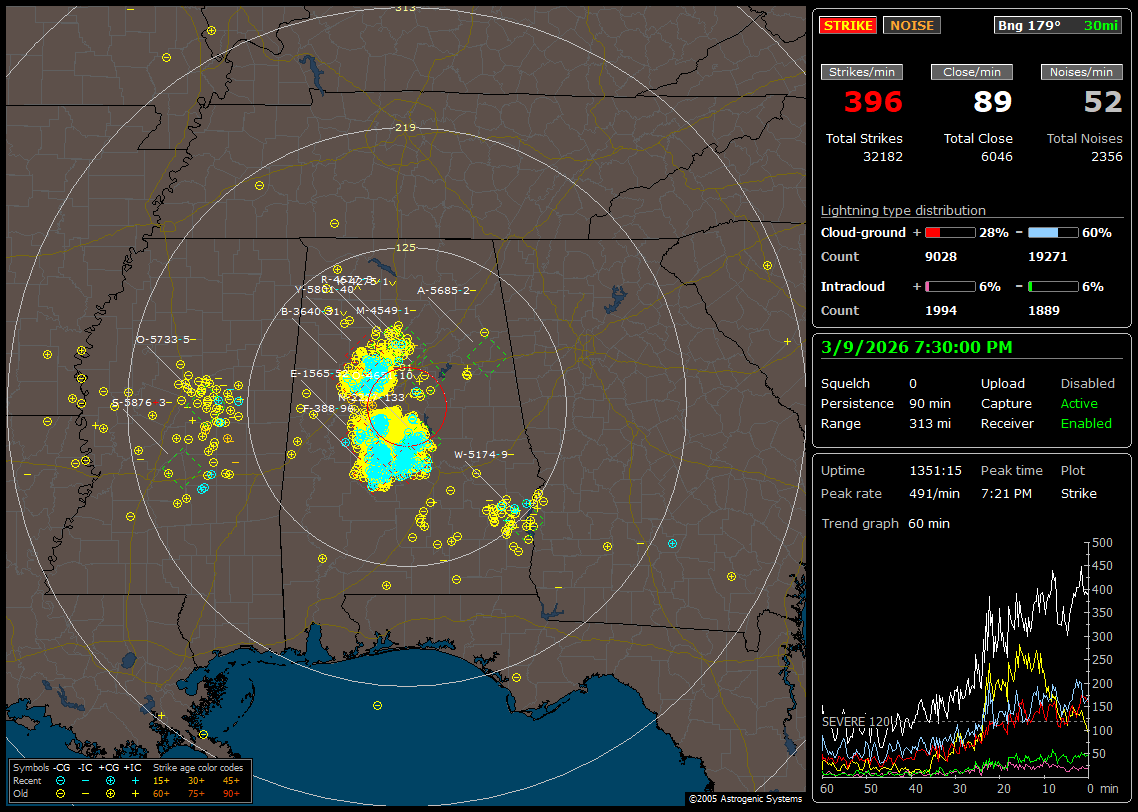Click the 125 range ring label

pos(405,247)
